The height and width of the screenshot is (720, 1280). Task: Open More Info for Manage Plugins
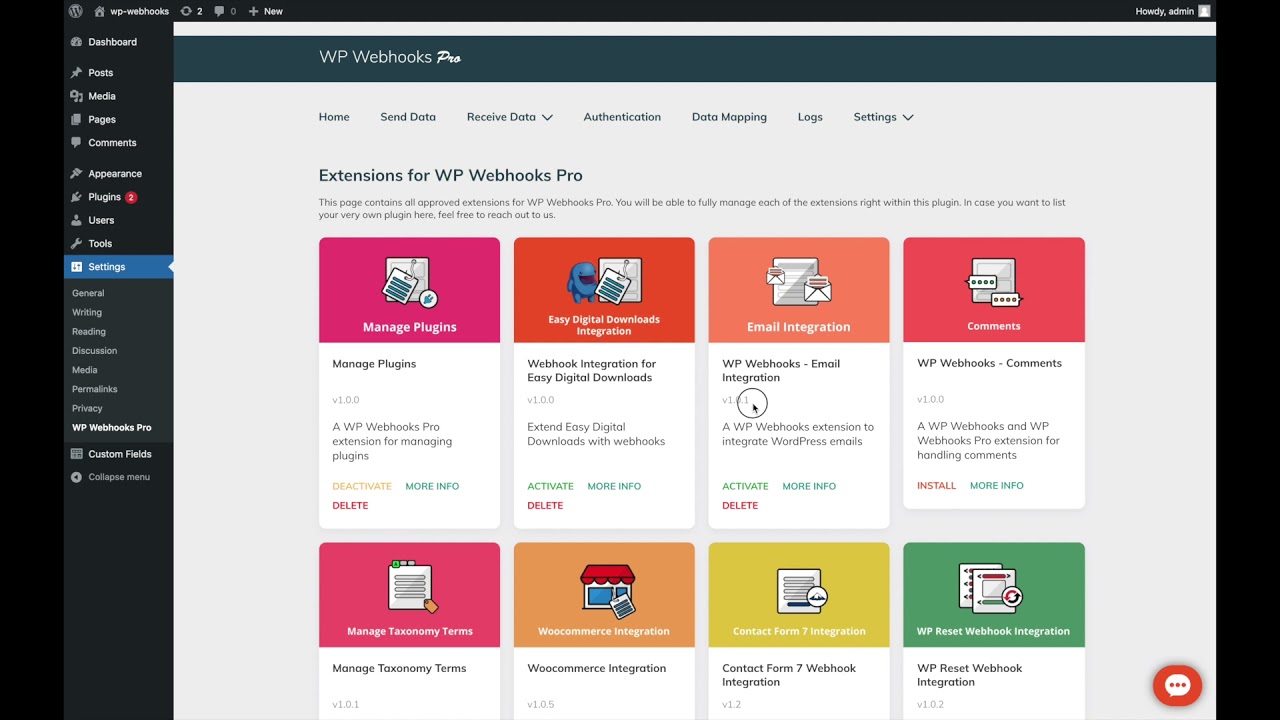tap(432, 486)
